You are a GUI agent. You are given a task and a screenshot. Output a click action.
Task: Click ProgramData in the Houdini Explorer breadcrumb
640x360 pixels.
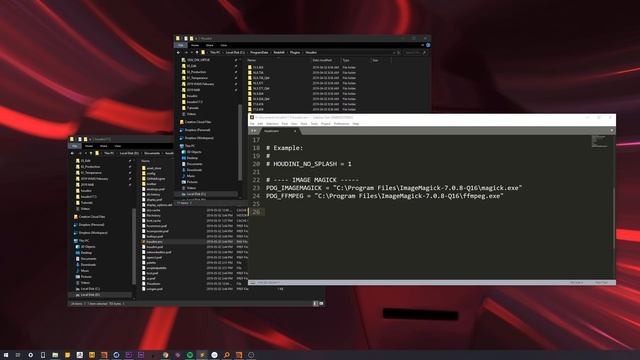click(259, 53)
